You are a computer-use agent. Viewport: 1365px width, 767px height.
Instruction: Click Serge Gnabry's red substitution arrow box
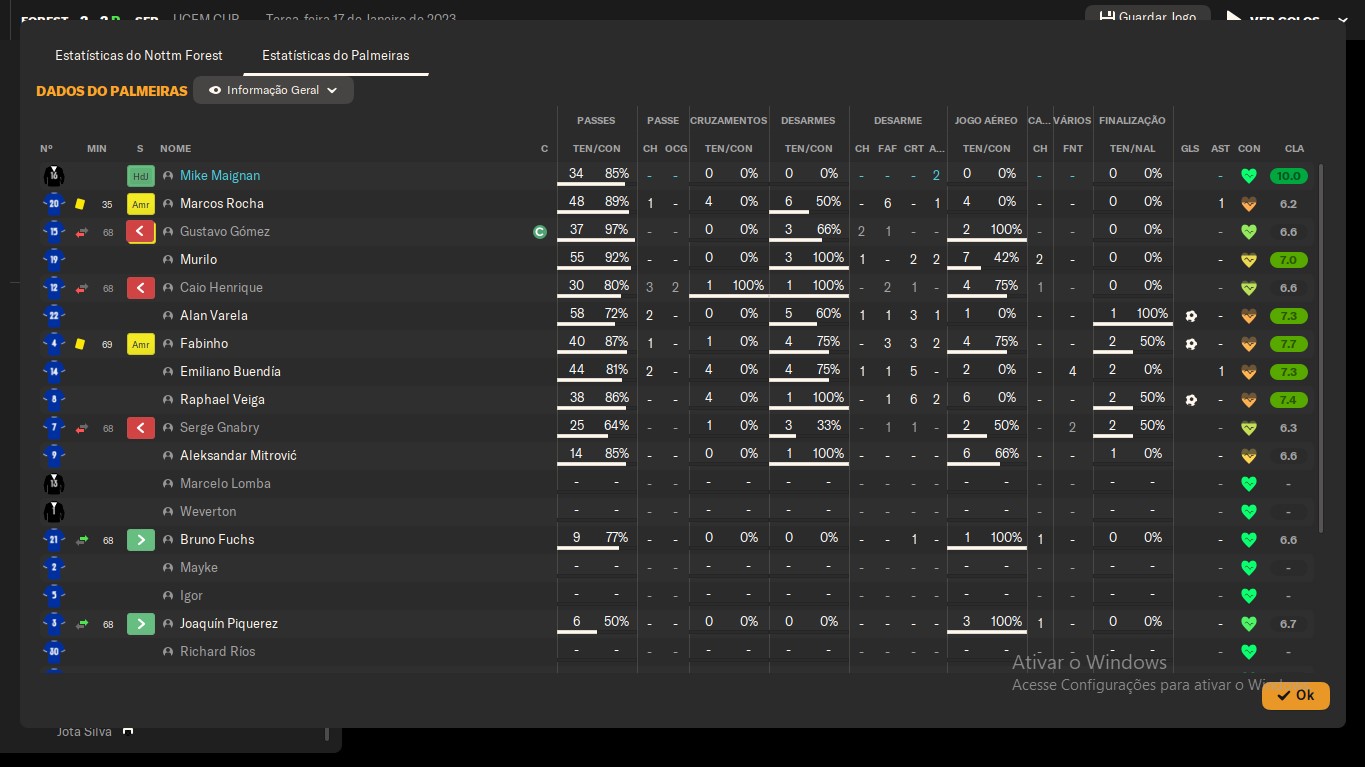click(x=141, y=428)
